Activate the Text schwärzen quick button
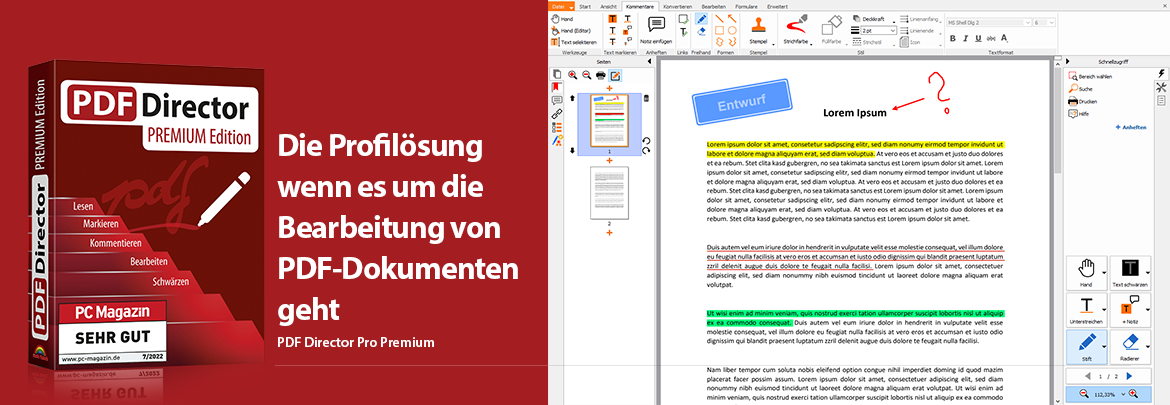The width and height of the screenshot is (1170, 405). pos(1128,272)
